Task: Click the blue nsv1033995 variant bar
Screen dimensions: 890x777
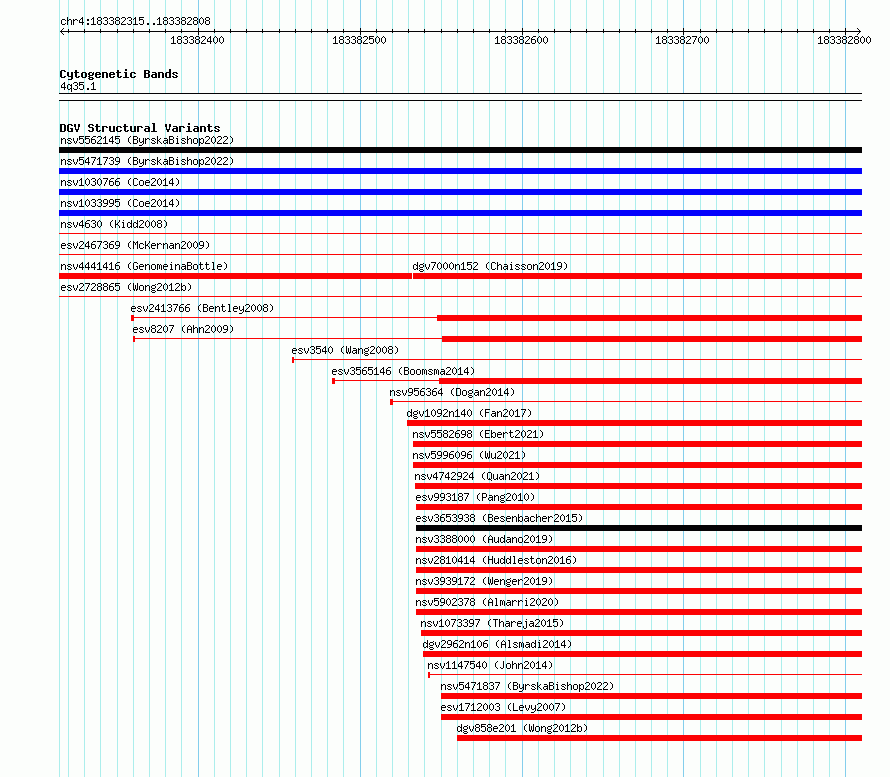Action: click(460, 213)
